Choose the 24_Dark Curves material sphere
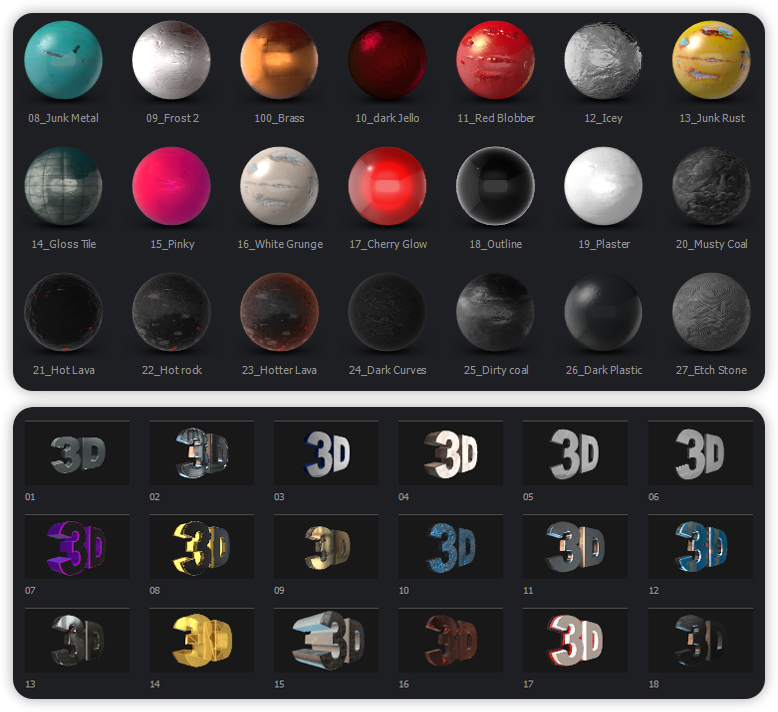This screenshot has height=712, width=778. click(388, 312)
